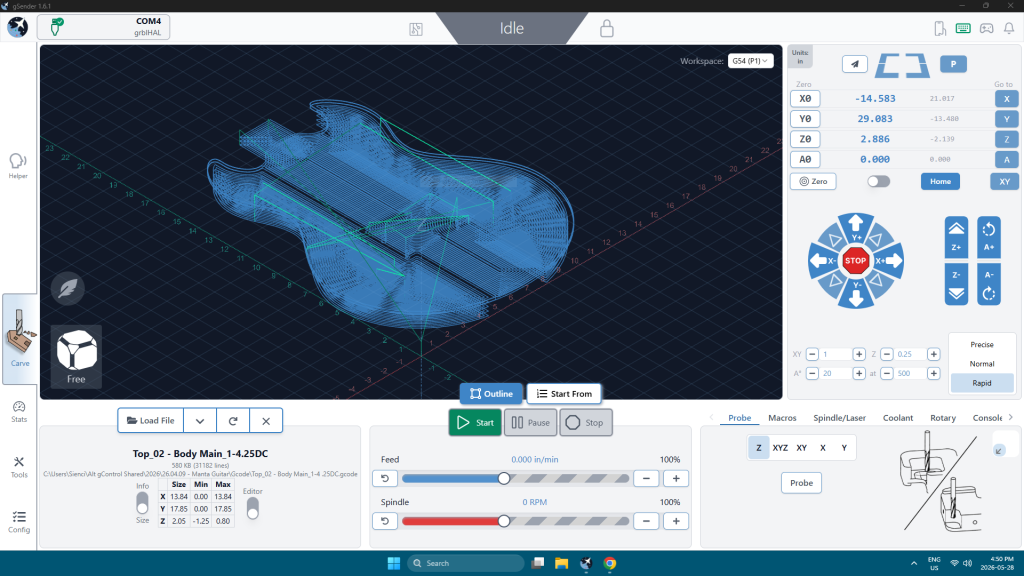The image size is (1024, 576).
Task: Close the loaded file with X
Action: pos(266,421)
